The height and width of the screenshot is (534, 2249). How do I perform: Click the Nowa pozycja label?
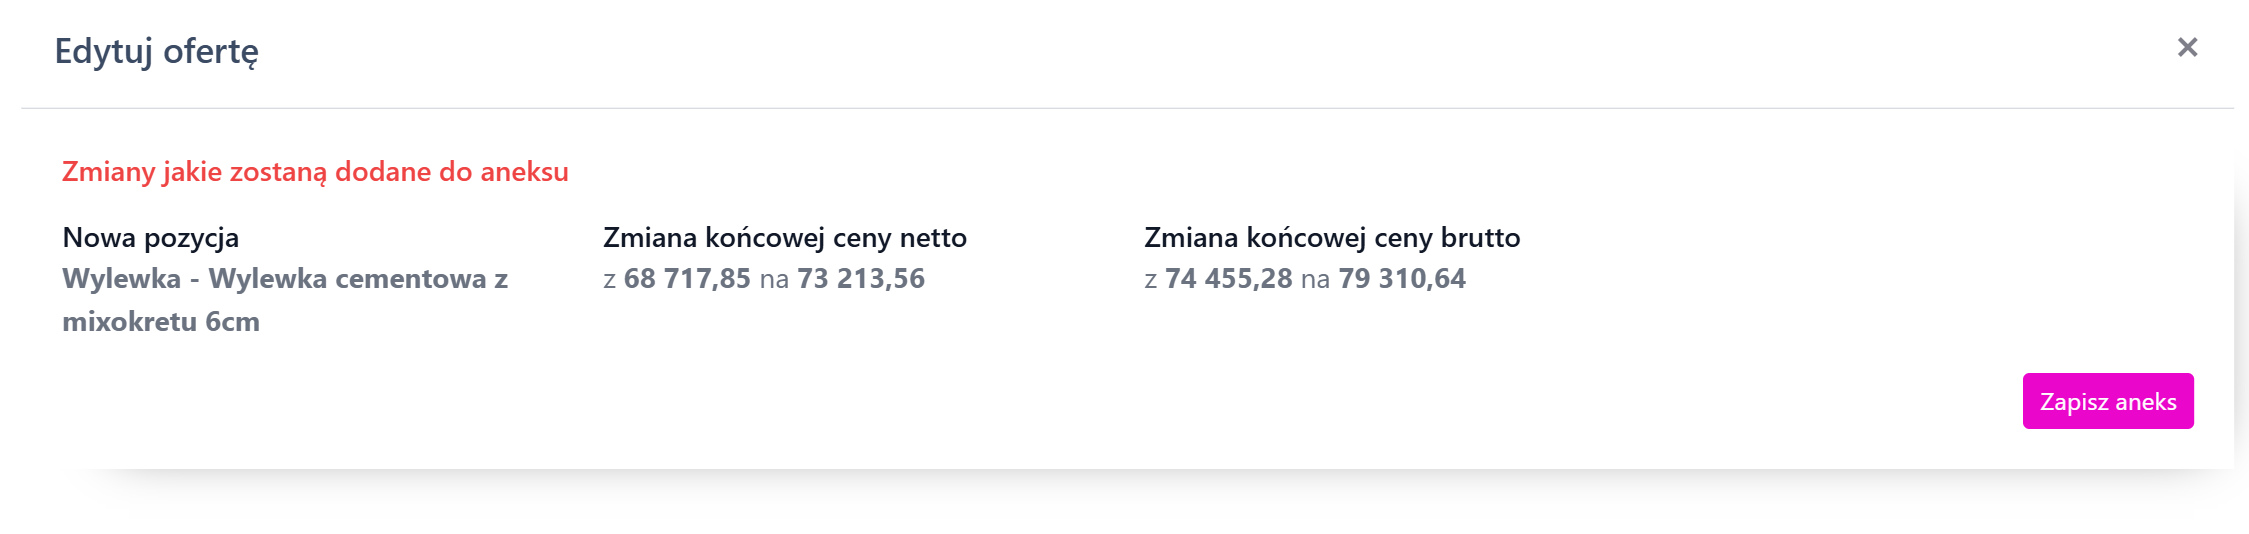point(151,238)
